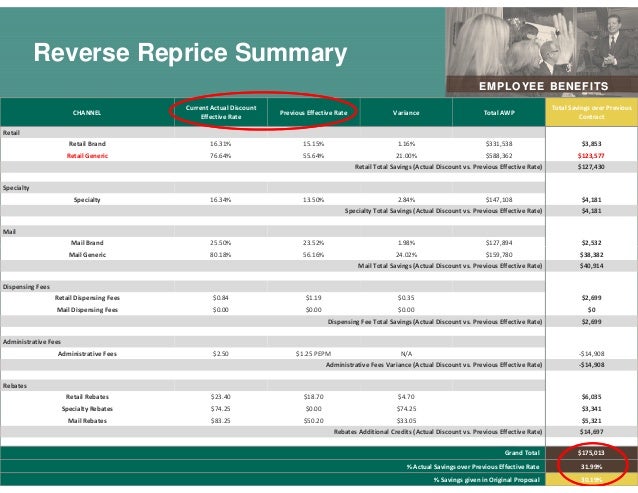Click Retail Dispensing Fees current value $0.84

pyautogui.click(x=221, y=298)
